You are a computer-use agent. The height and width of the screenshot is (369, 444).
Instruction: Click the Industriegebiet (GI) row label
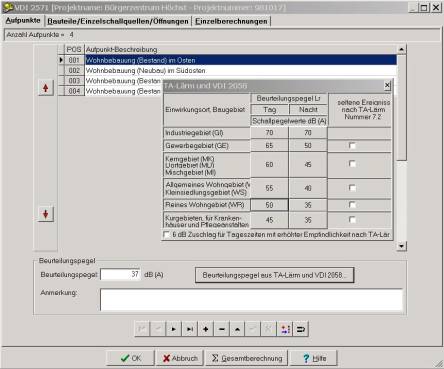point(207,133)
